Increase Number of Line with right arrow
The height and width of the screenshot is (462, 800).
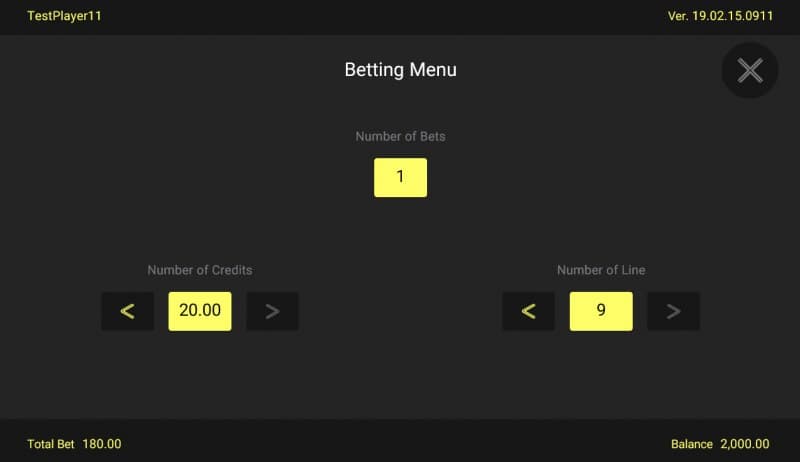[673, 311]
